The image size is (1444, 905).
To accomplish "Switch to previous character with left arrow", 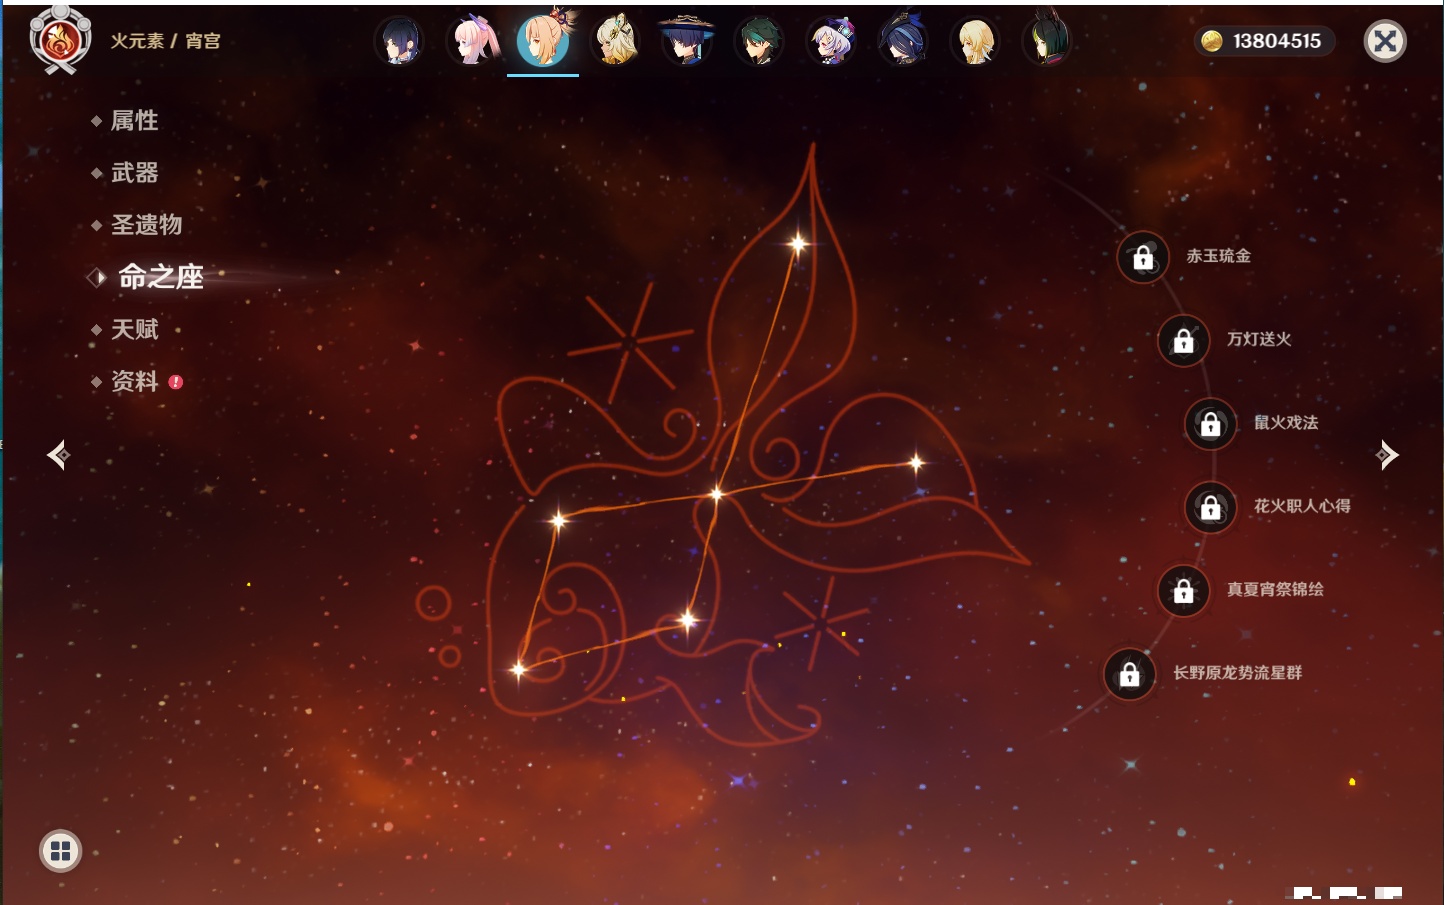I will (x=58, y=455).
